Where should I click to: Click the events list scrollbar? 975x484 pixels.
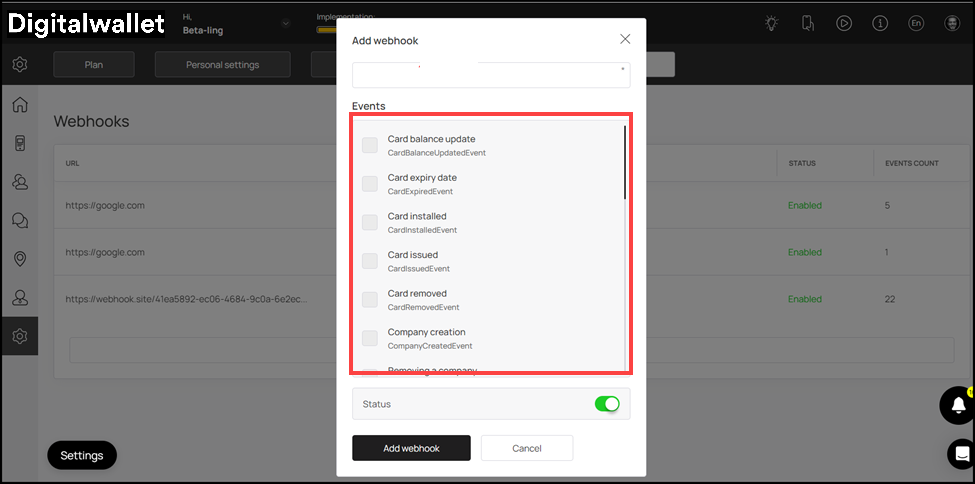click(624, 162)
